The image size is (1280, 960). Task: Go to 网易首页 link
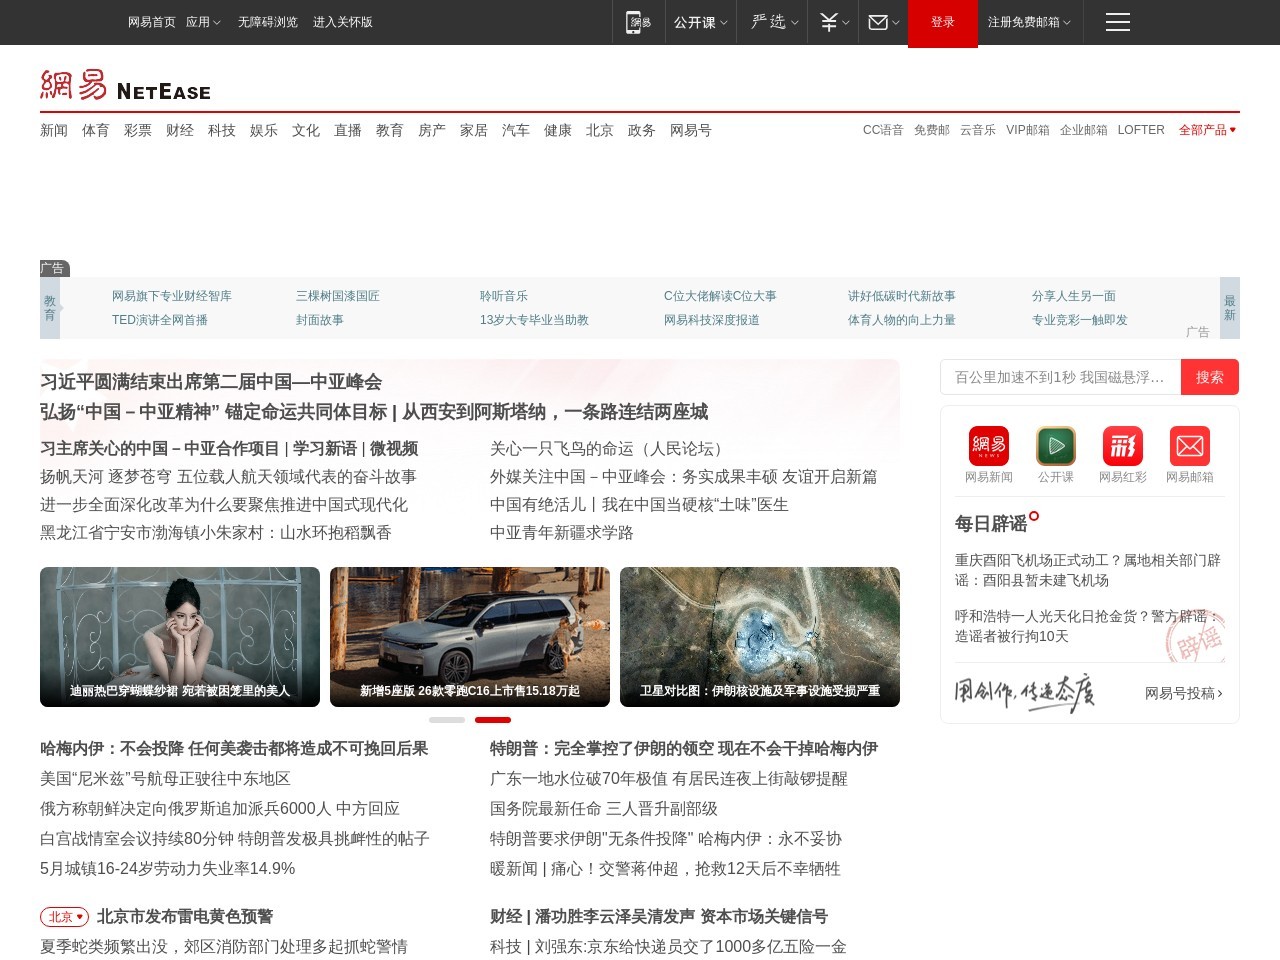152,22
